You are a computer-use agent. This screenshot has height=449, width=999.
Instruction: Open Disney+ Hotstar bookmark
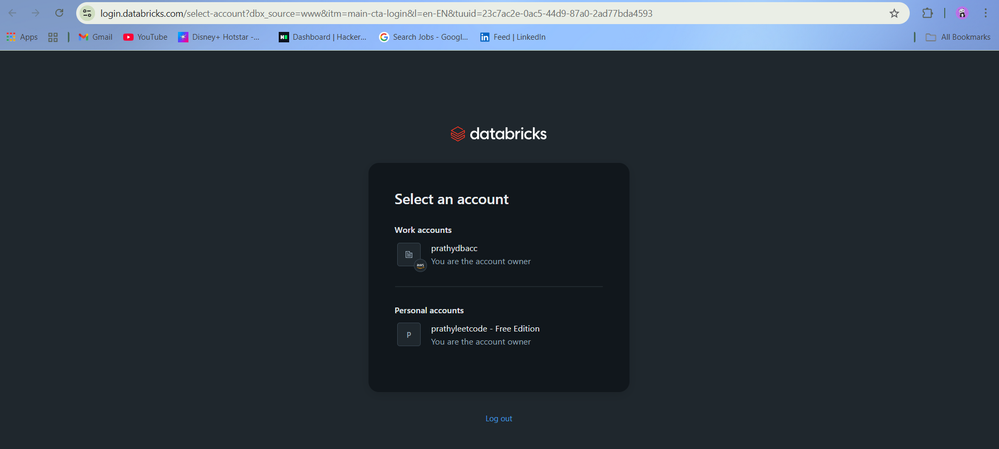click(x=219, y=37)
